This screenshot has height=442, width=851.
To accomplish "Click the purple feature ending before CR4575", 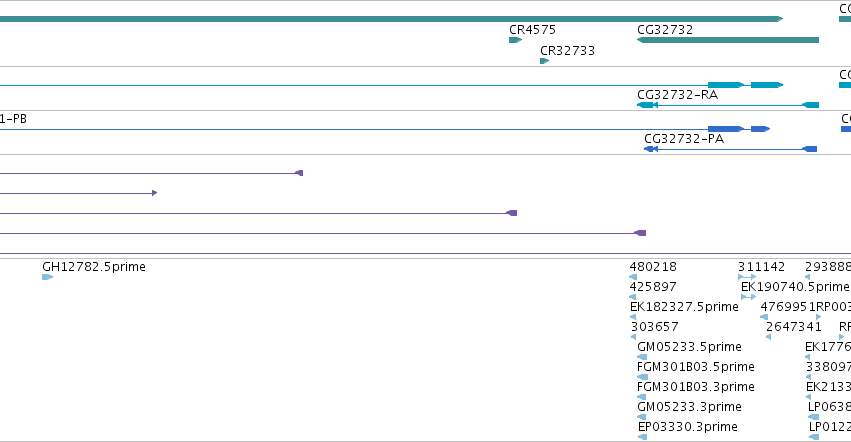I will point(258,213).
